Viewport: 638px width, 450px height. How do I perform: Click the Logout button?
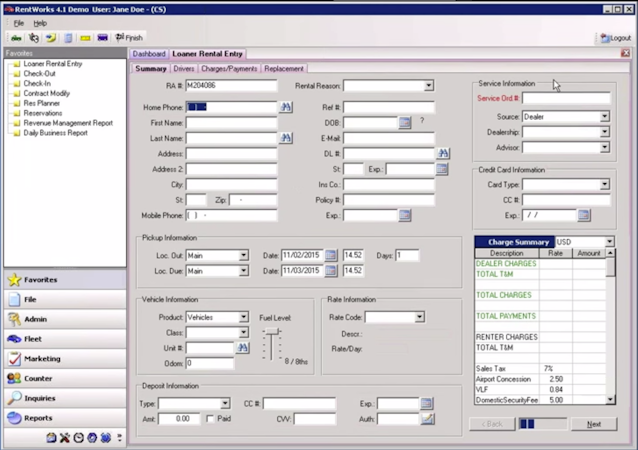616,38
